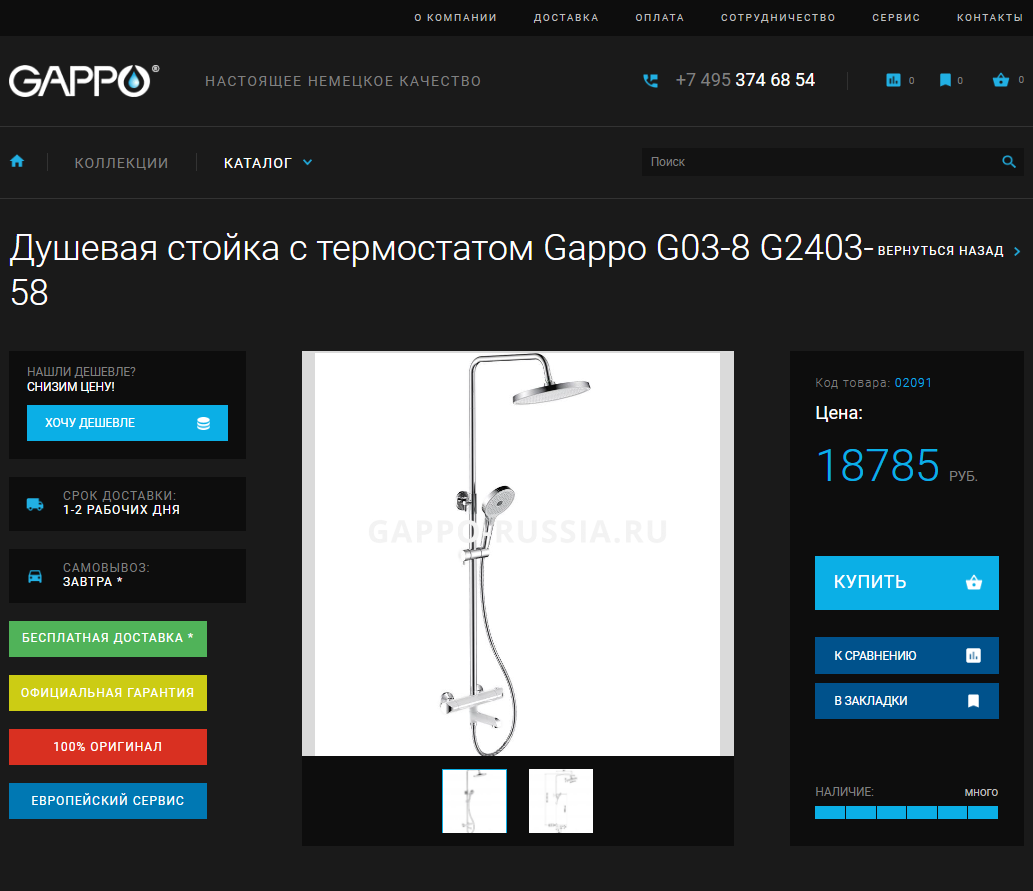Click the delivery truck icon
The height and width of the screenshot is (891, 1033).
tap(35, 505)
